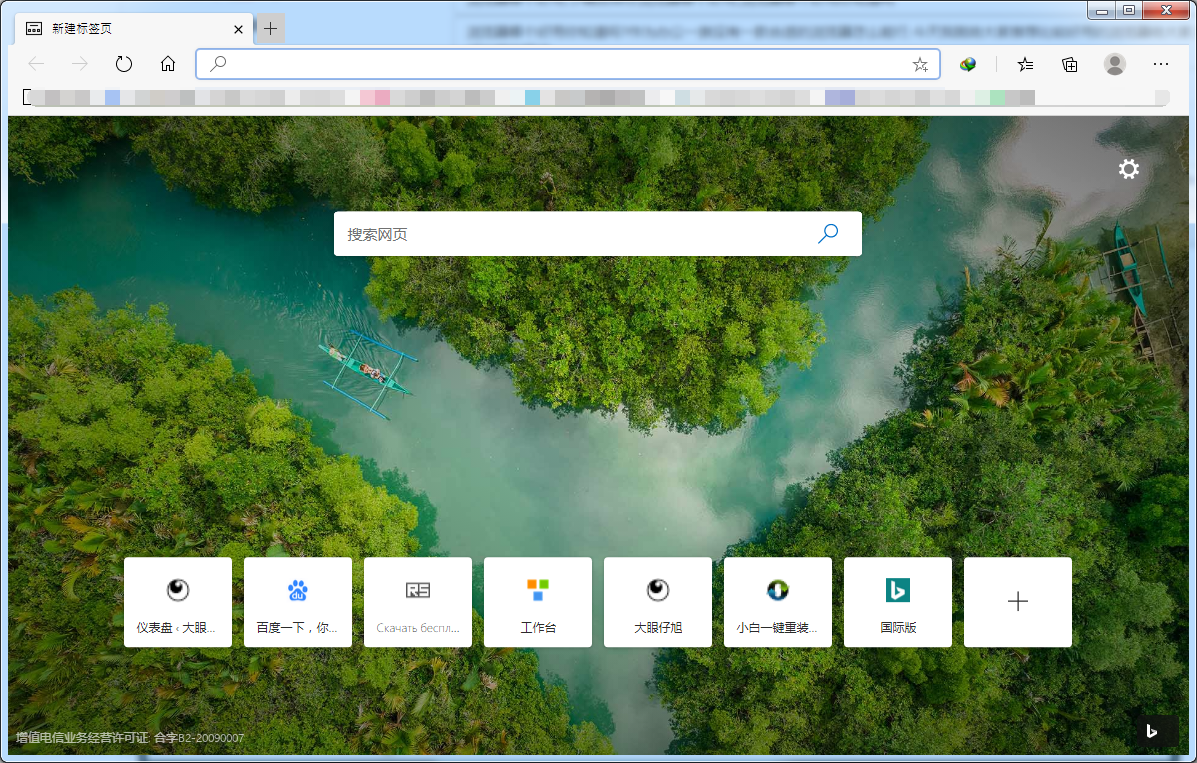Add a new quick link tile
The width and height of the screenshot is (1197, 763).
pos(1017,602)
